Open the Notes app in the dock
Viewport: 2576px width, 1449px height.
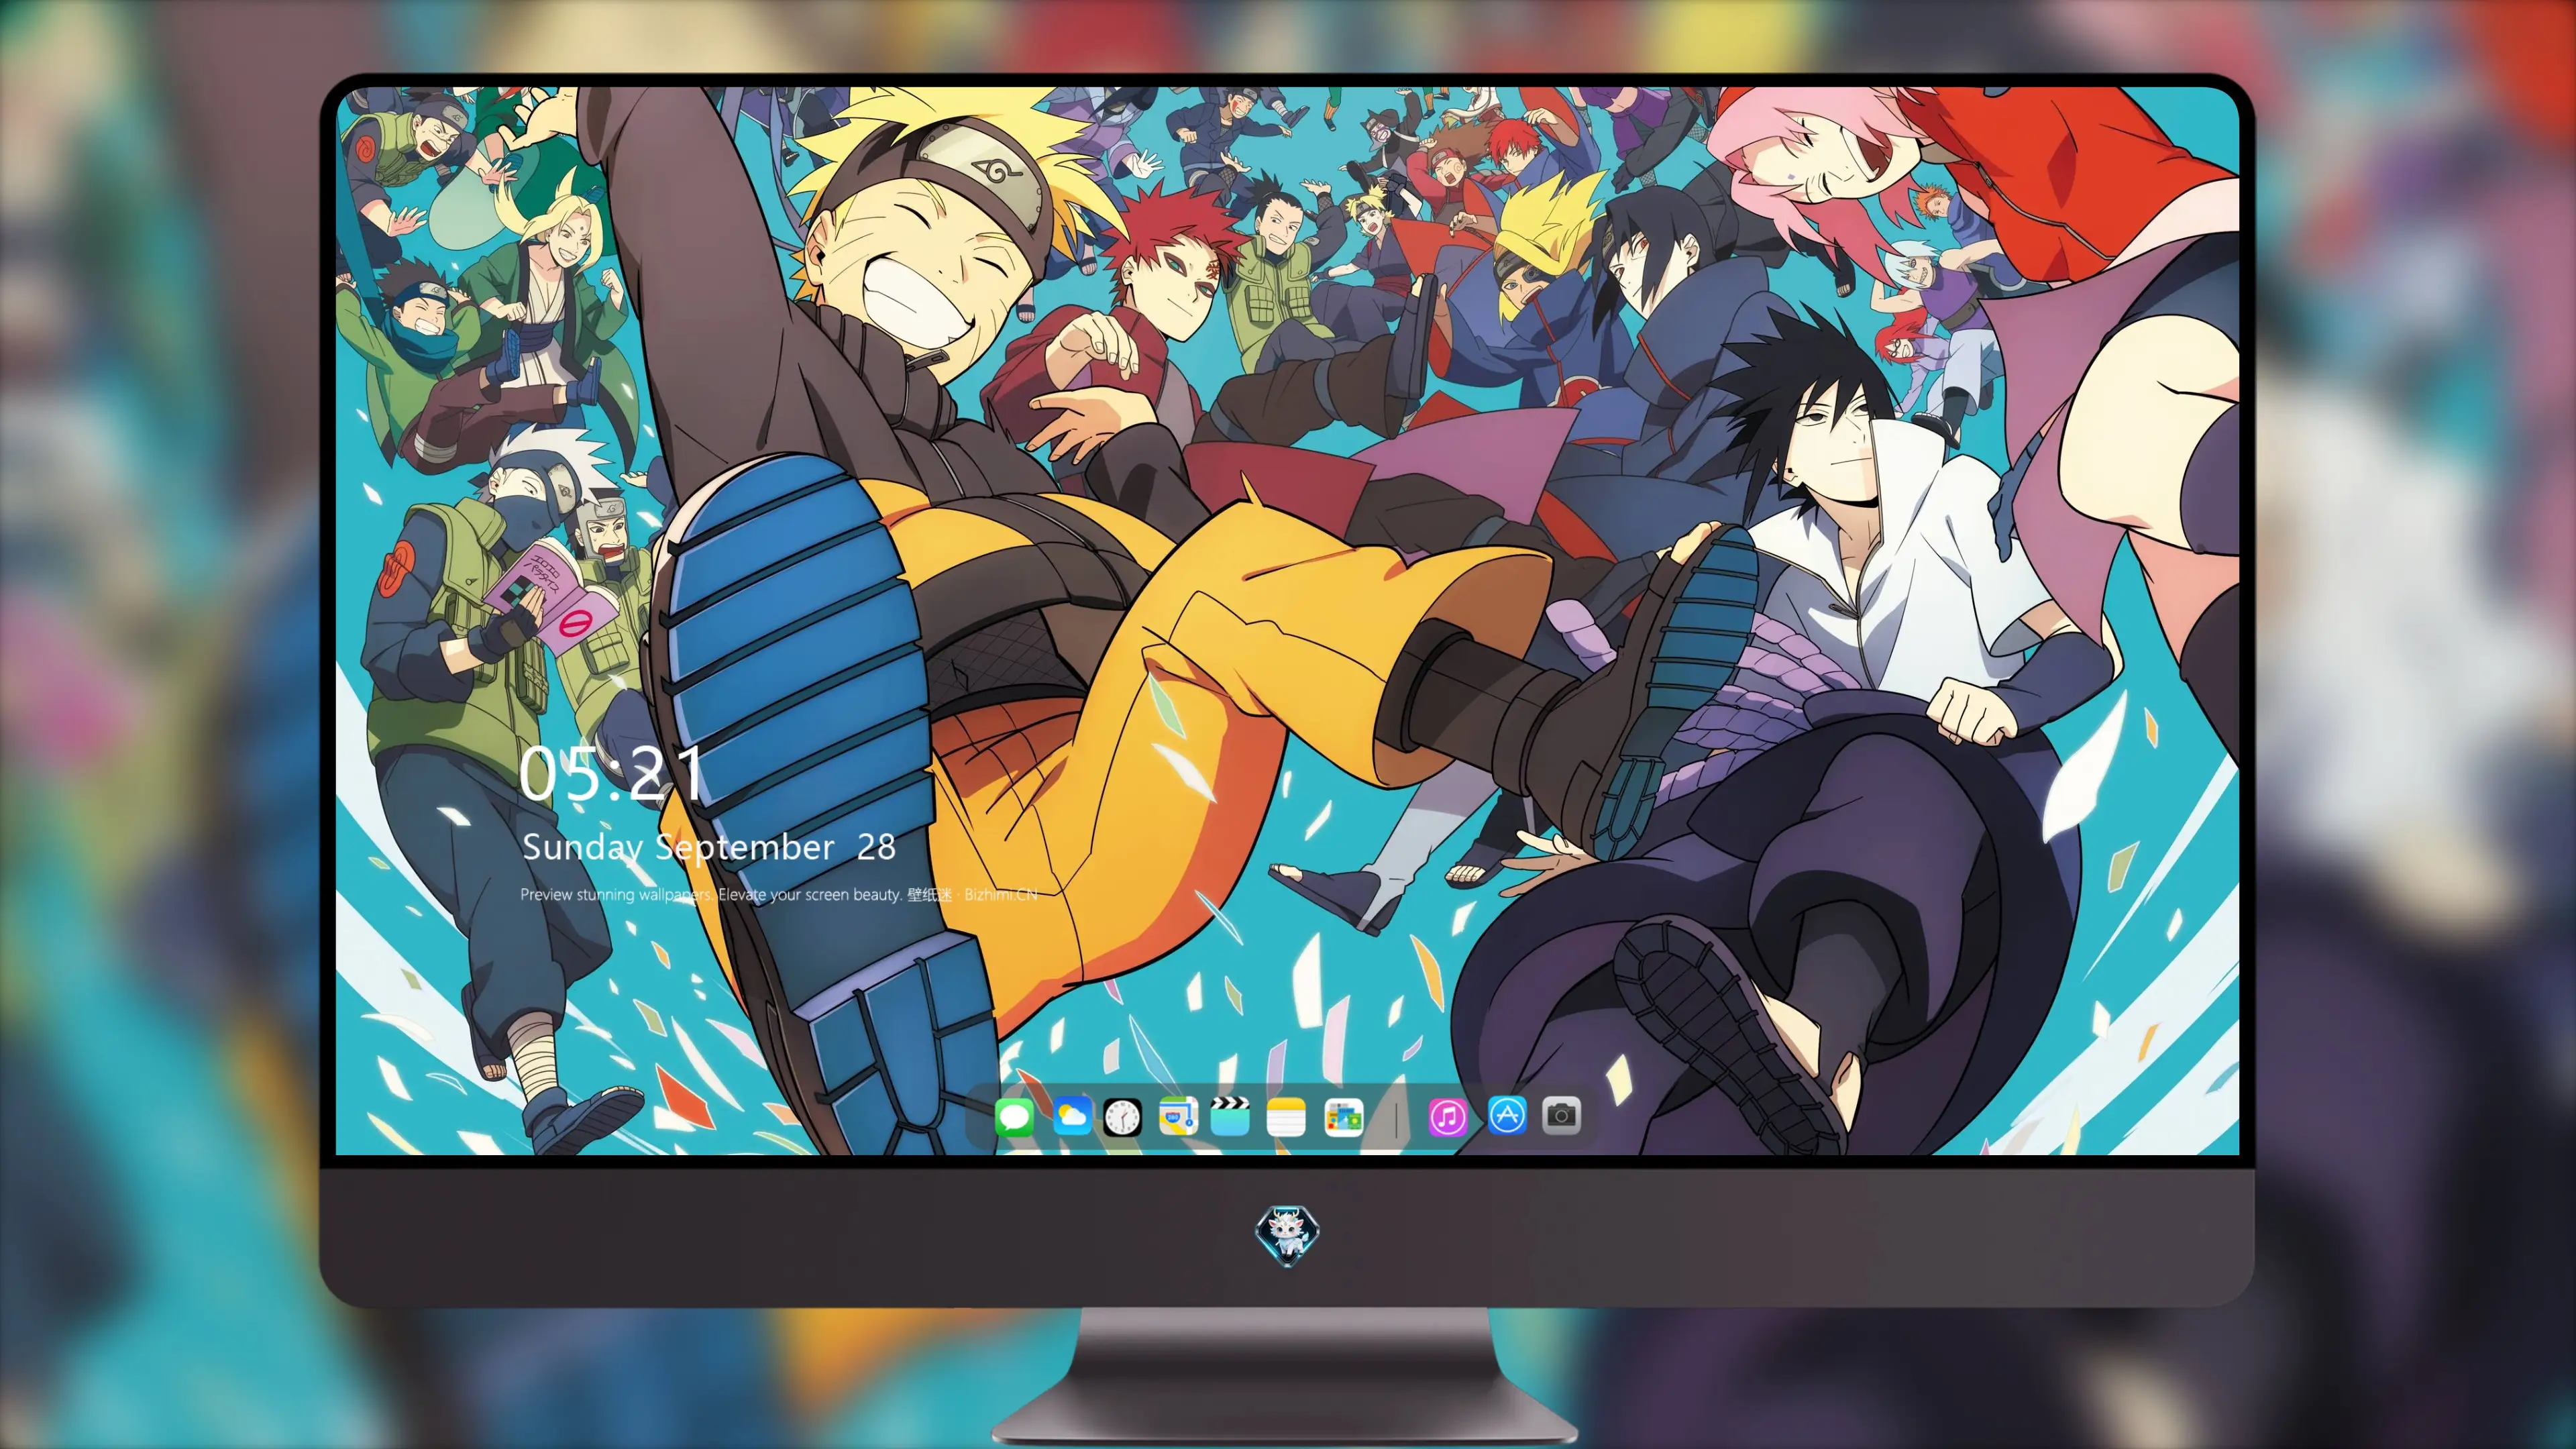1286,1116
